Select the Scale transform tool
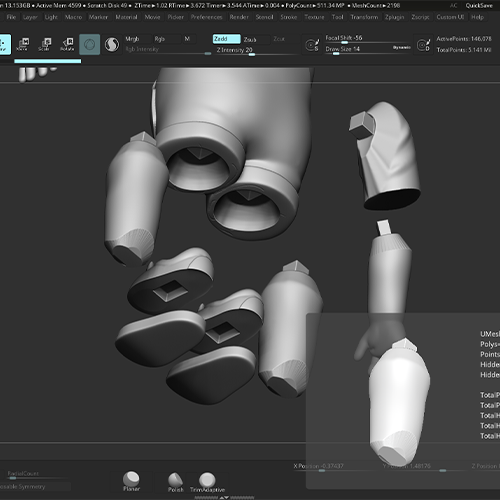The height and width of the screenshot is (500, 500). coord(45,44)
